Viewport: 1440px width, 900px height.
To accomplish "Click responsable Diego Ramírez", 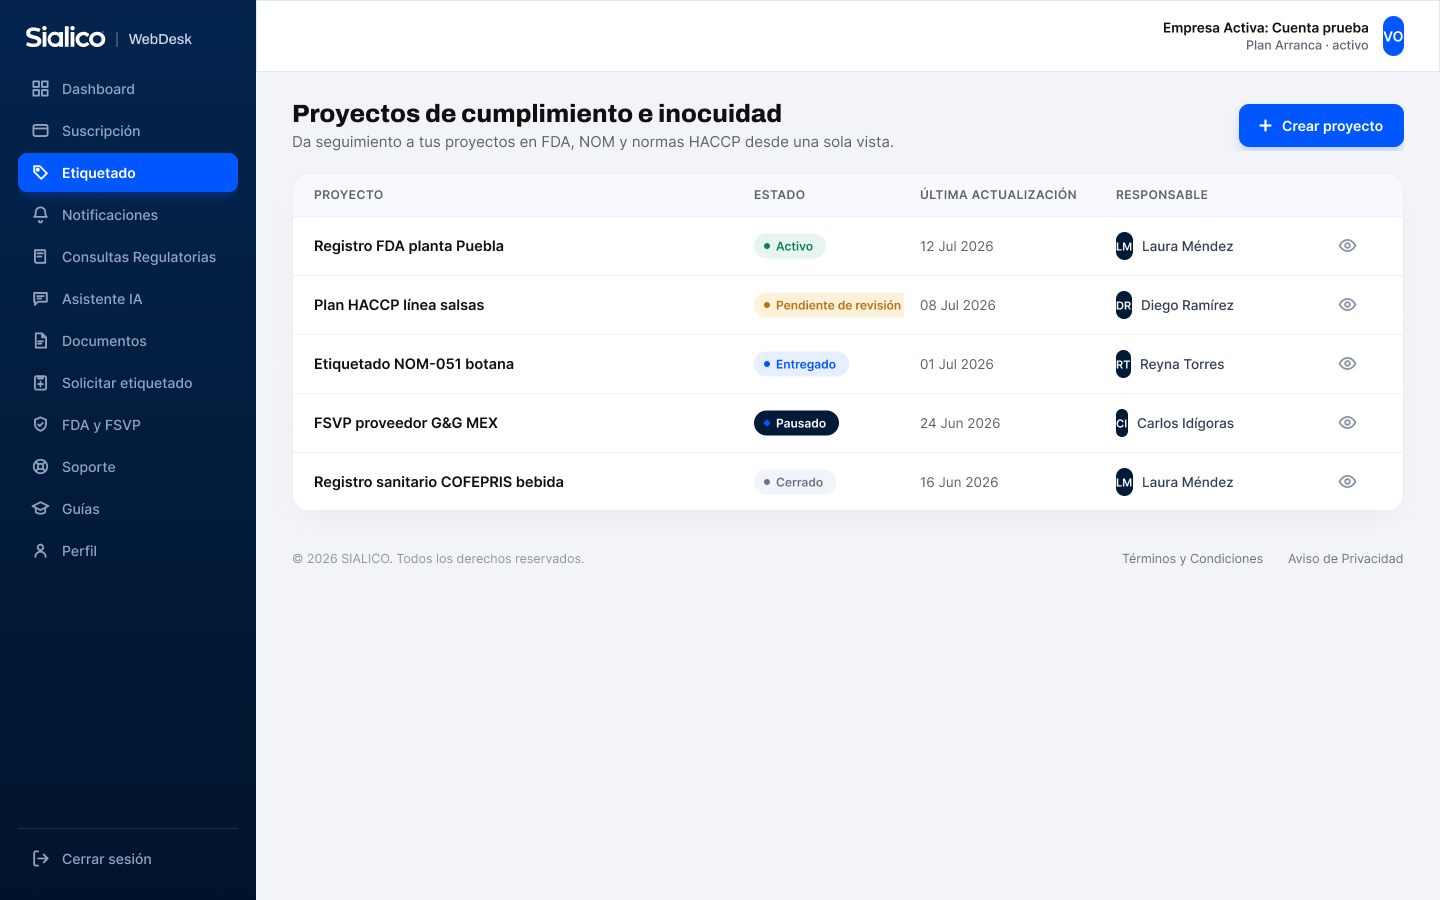I will tap(1187, 305).
